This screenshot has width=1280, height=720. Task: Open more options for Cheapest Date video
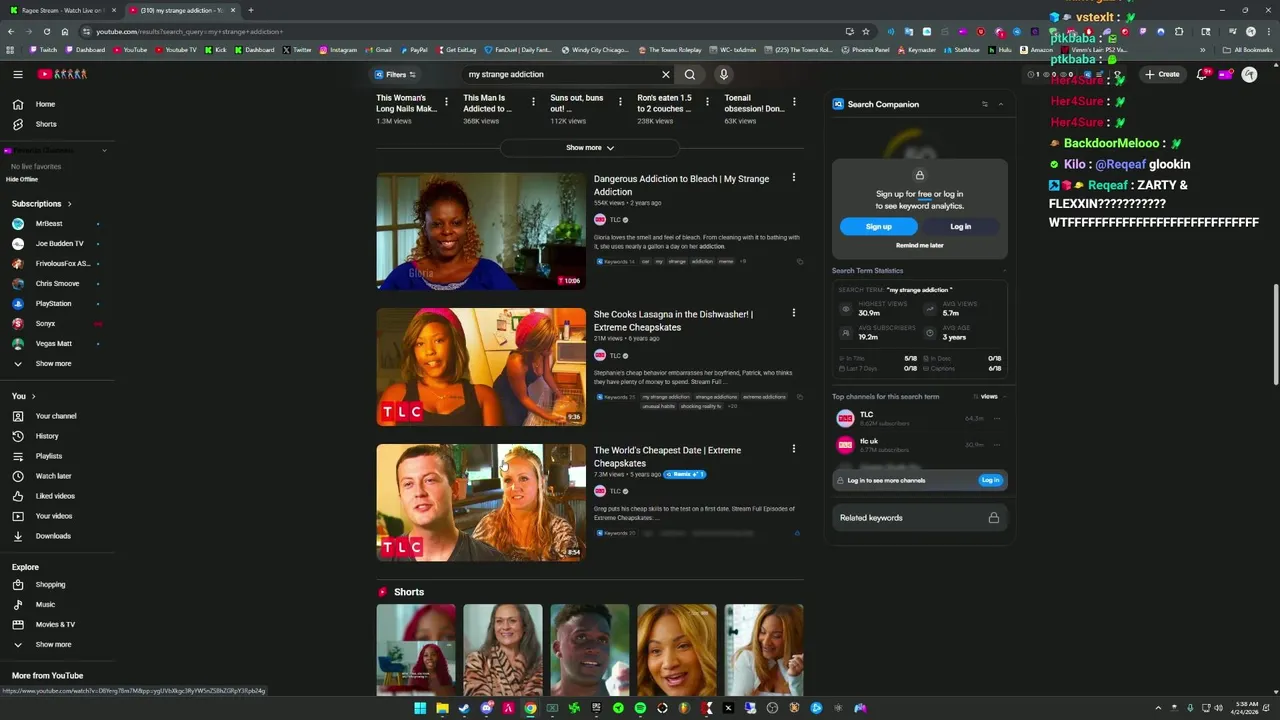[794, 449]
